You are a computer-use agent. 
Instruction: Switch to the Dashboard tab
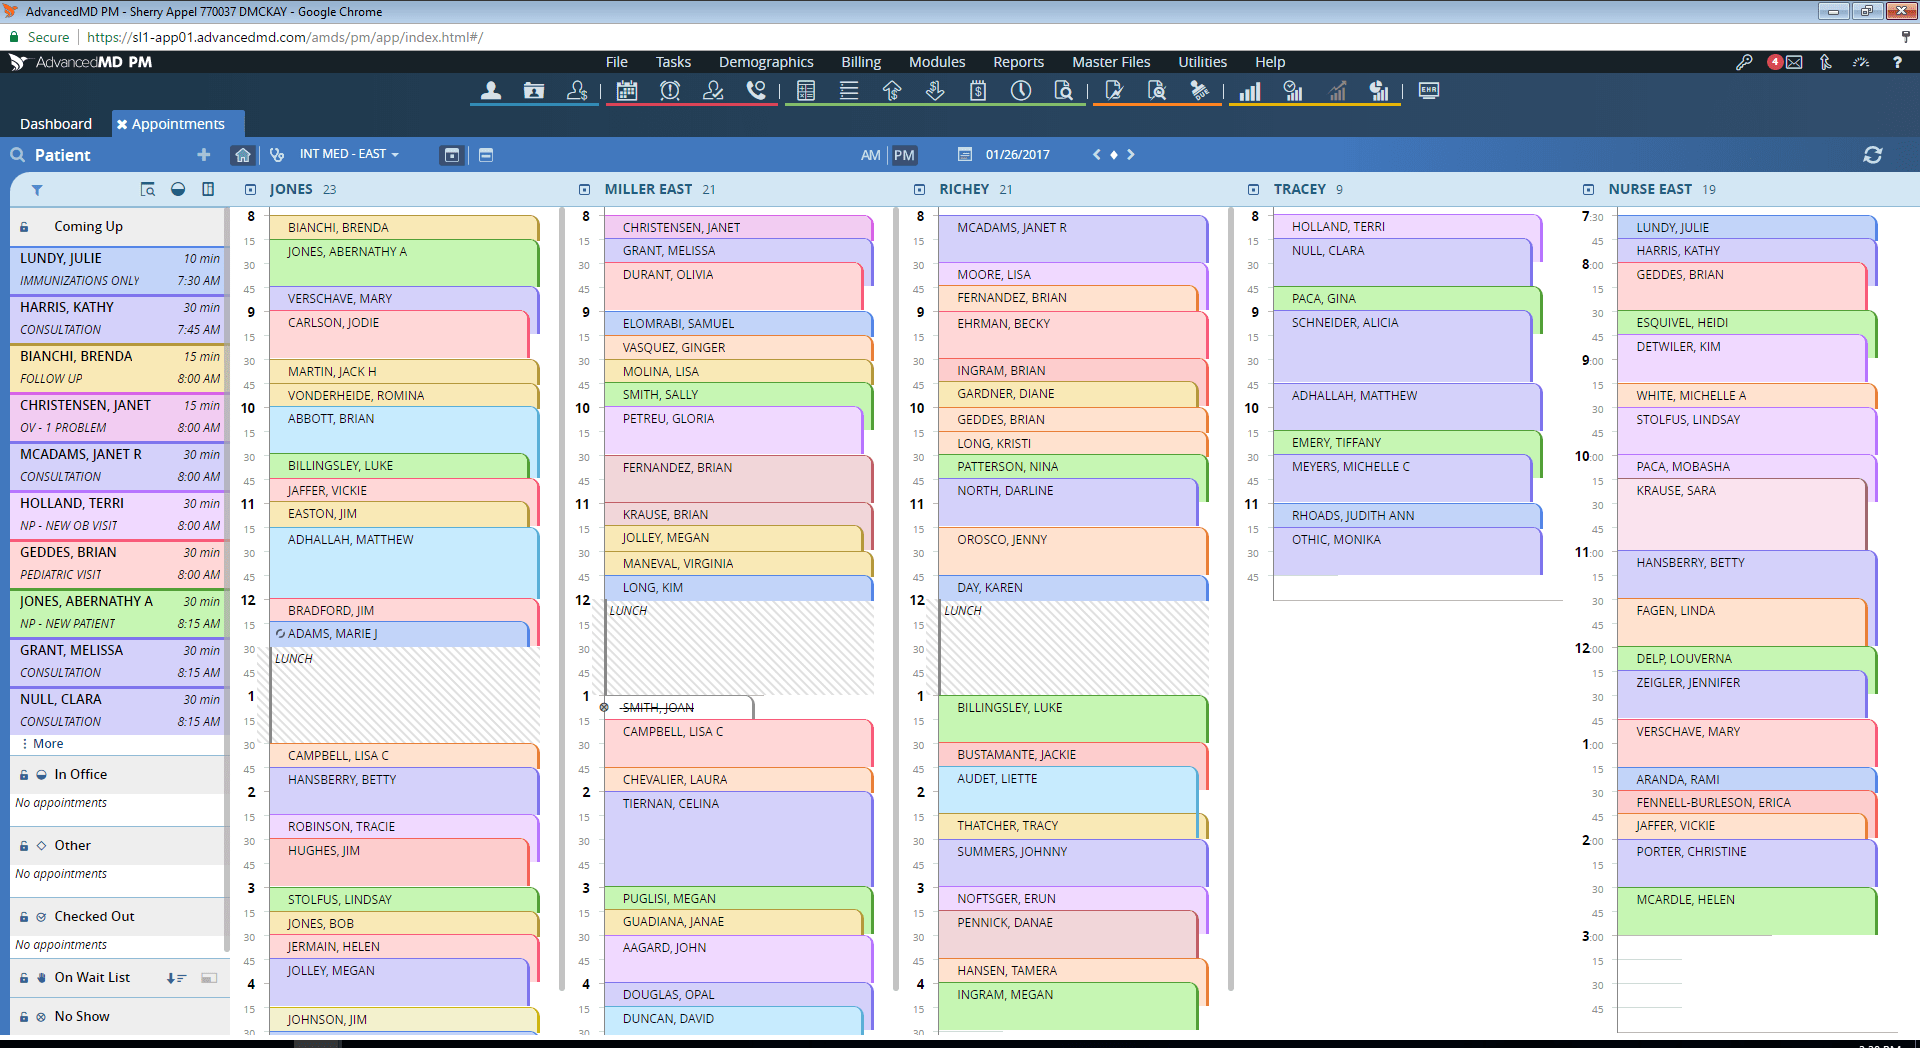coord(56,123)
